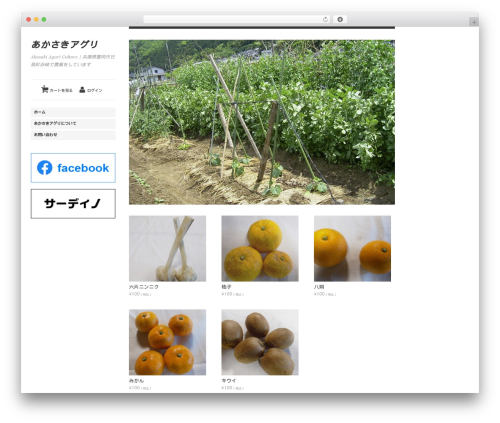Open the みかん mandarin product thumbnail
The height and width of the screenshot is (423, 500).
pos(167,342)
